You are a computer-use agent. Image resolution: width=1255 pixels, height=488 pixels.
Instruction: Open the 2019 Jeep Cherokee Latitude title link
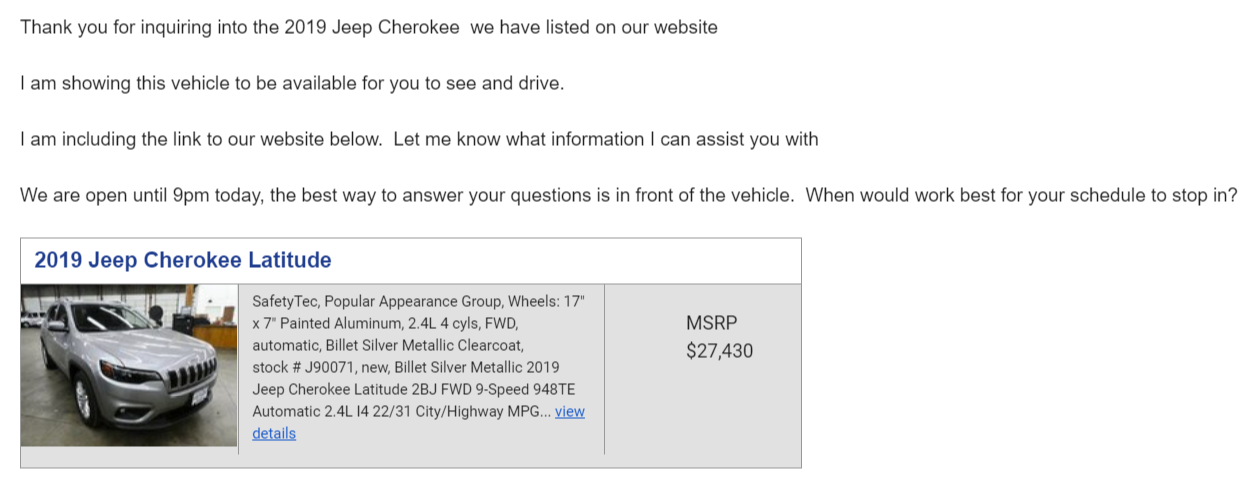click(x=183, y=260)
